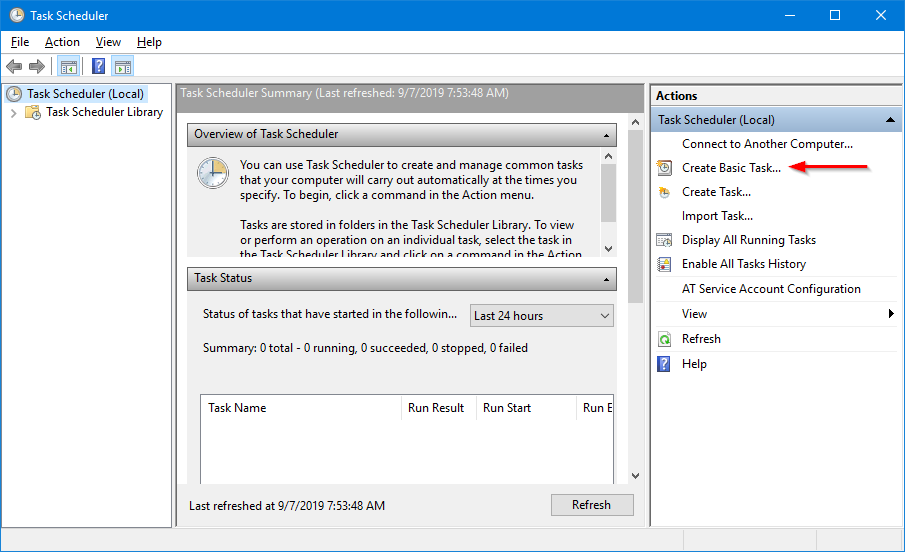Collapse the Task Scheduler (Local) actions group
The width and height of the screenshot is (905, 552).
click(x=890, y=120)
